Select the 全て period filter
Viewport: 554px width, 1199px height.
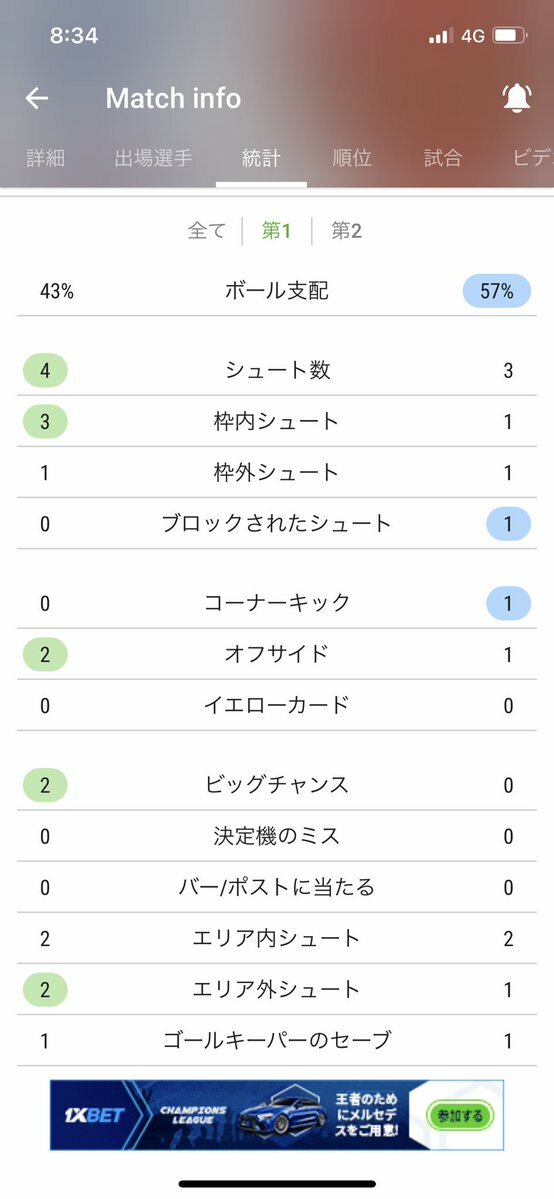click(x=207, y=231)
